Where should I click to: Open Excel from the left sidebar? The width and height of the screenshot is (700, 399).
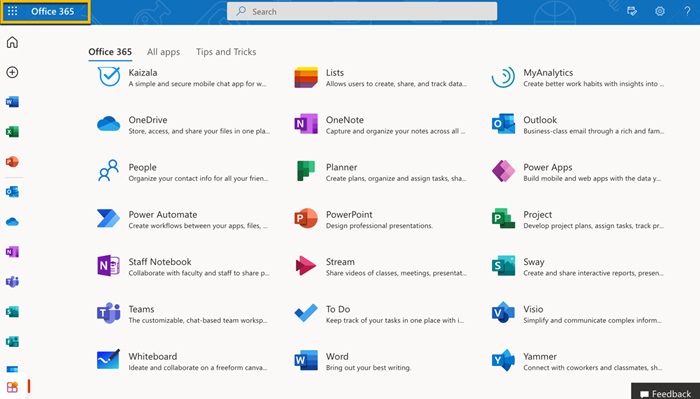tap(12, 132)
